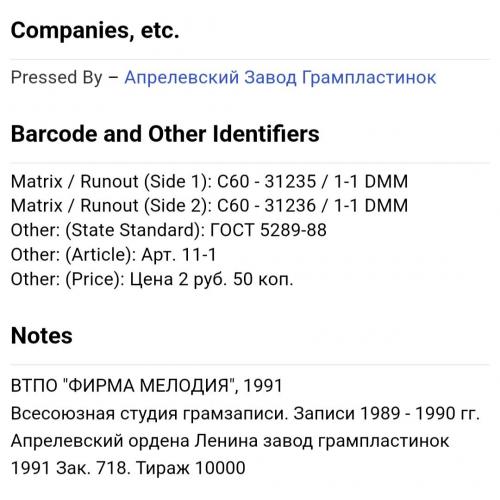Click the "Other: (State Standard)" label
This screenshot has height=500, width=500.
(108, 230)
